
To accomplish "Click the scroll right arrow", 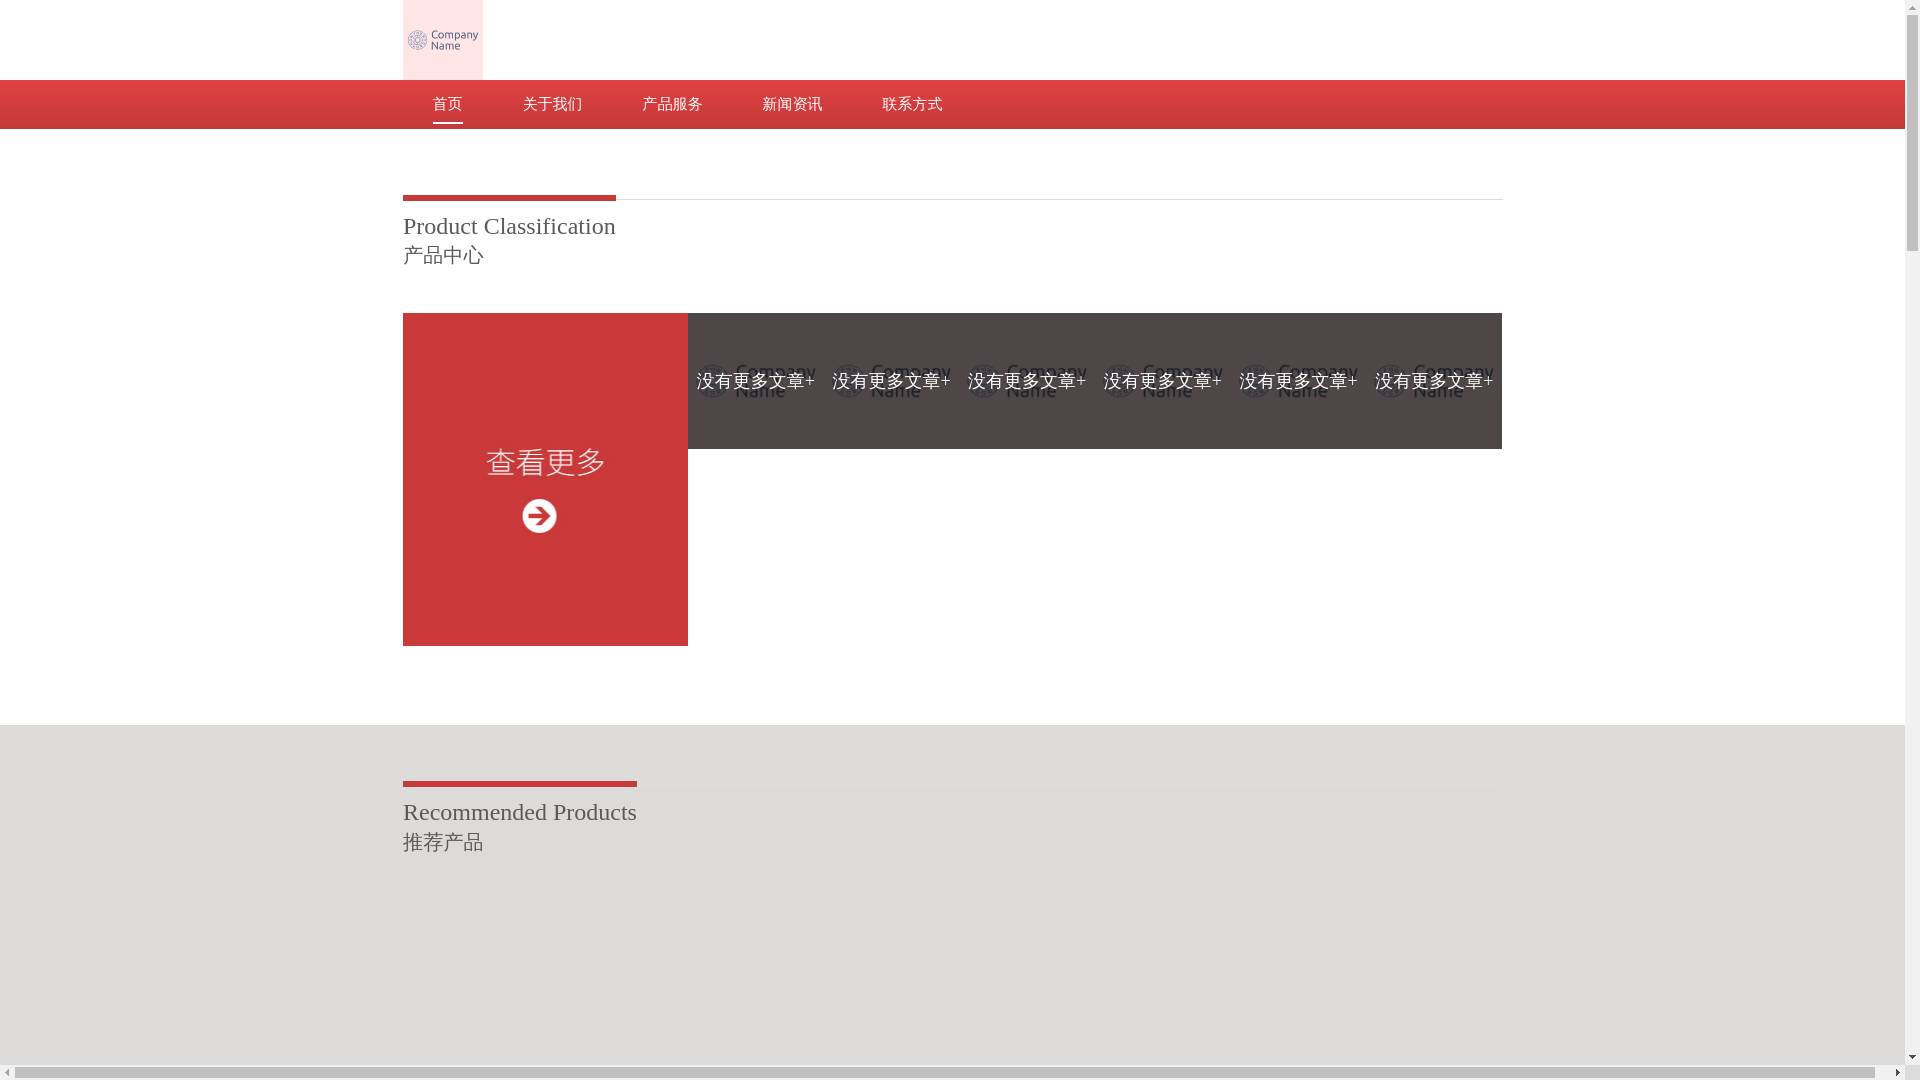I will point(1897,1072).
